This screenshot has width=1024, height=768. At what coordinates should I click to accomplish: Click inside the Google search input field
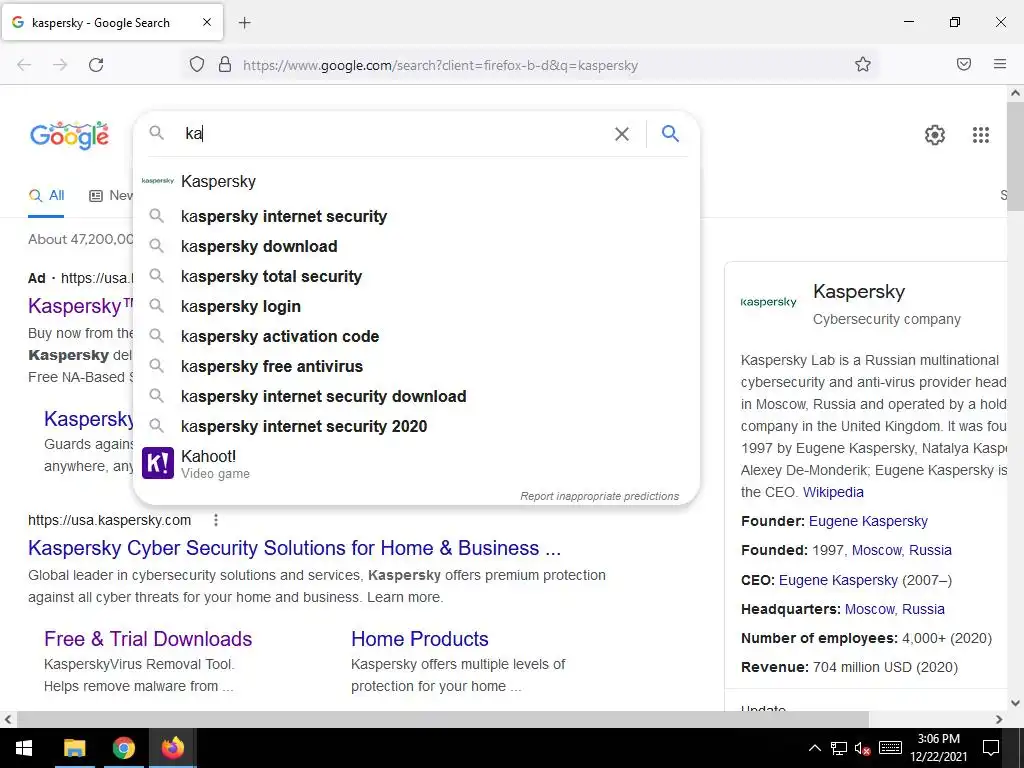coord(392,134)
